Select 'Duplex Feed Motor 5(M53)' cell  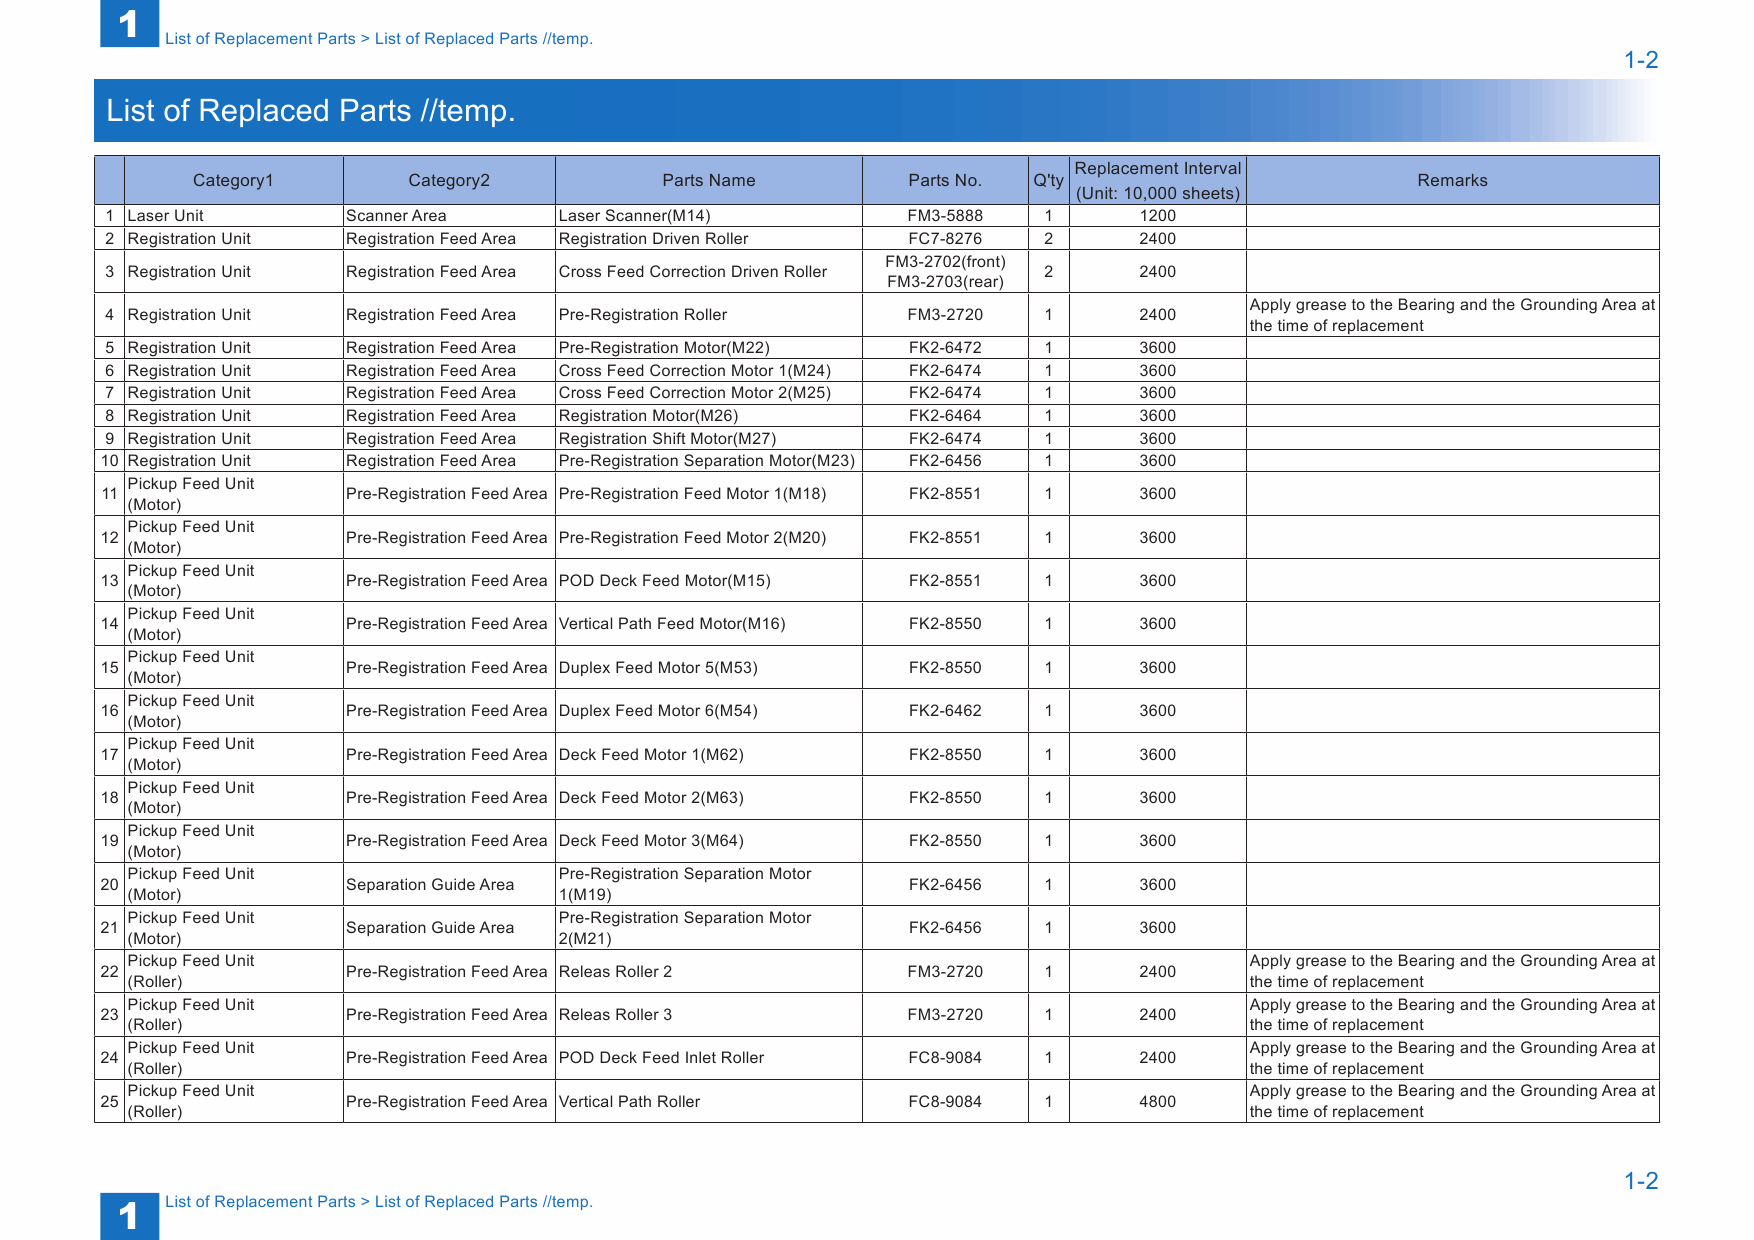[709, 668]
